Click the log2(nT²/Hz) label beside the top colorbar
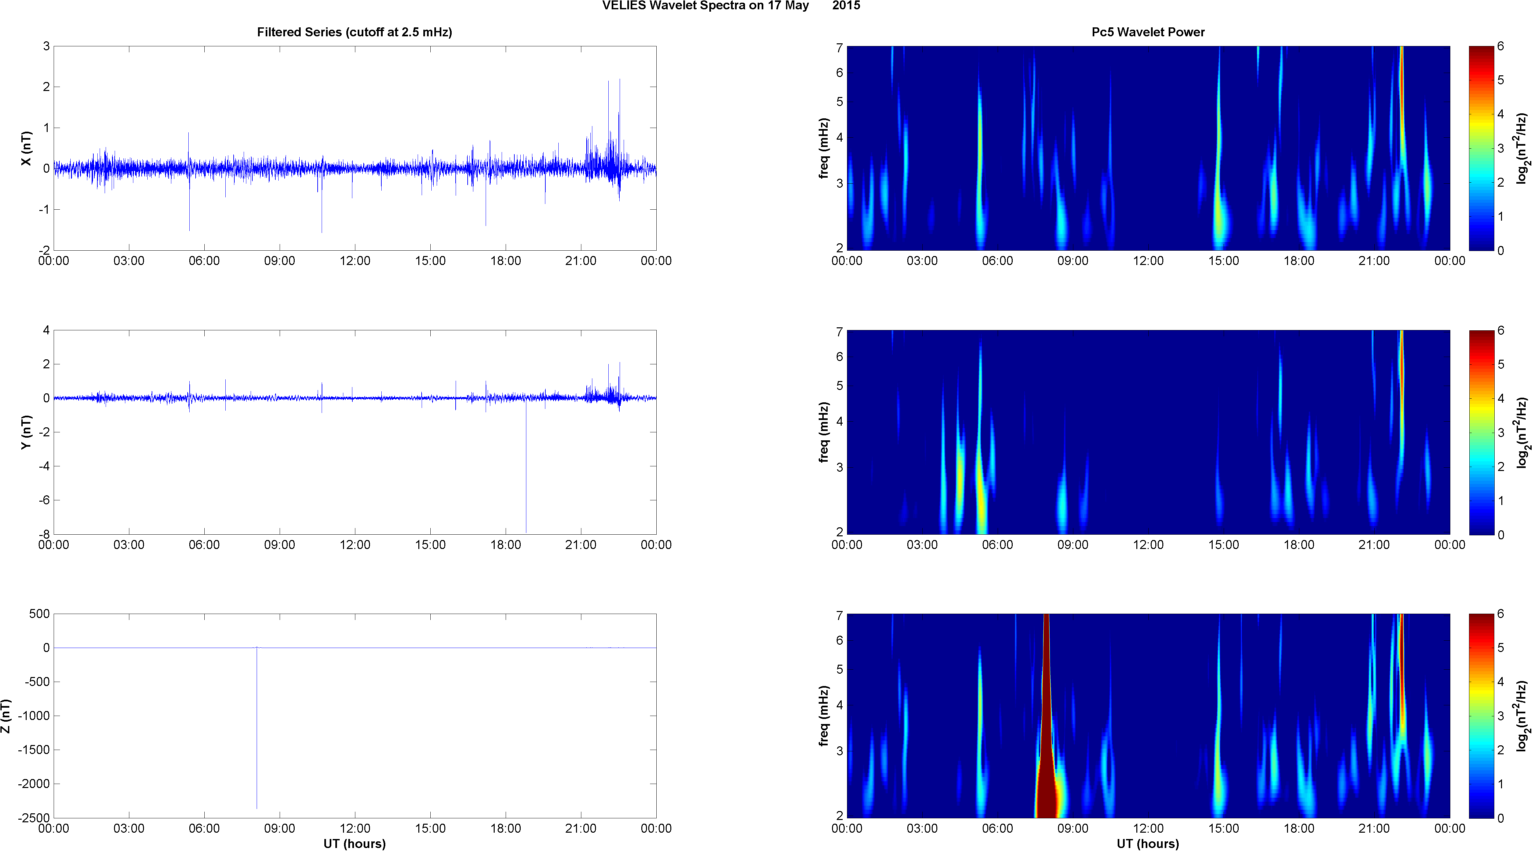 coord(1522,148)
